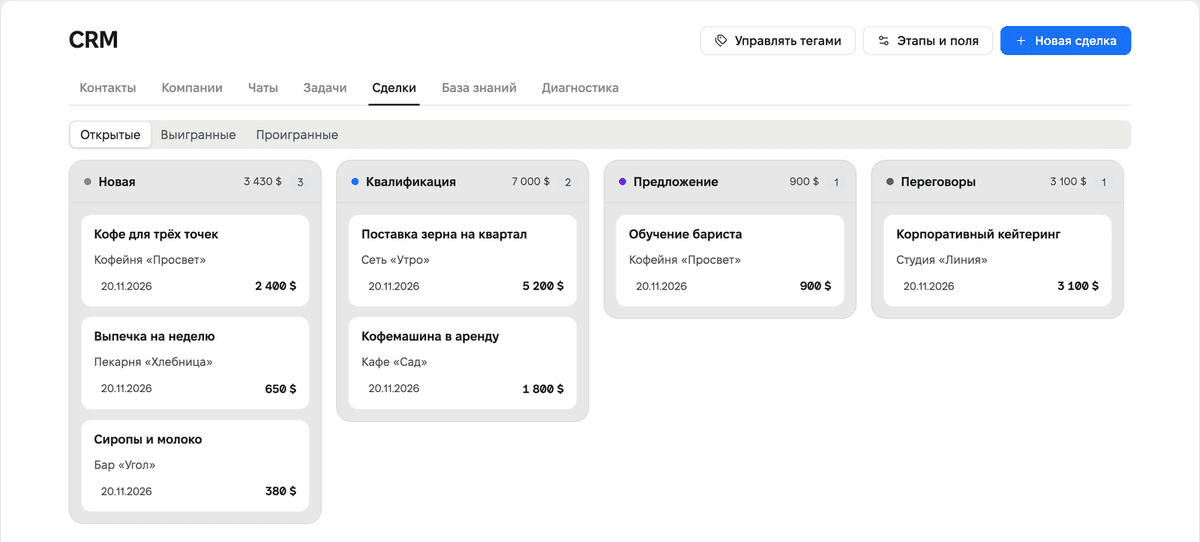Open the deal Обучение бариста
This screenshot has width=1200, height=542.
[730, 260]
